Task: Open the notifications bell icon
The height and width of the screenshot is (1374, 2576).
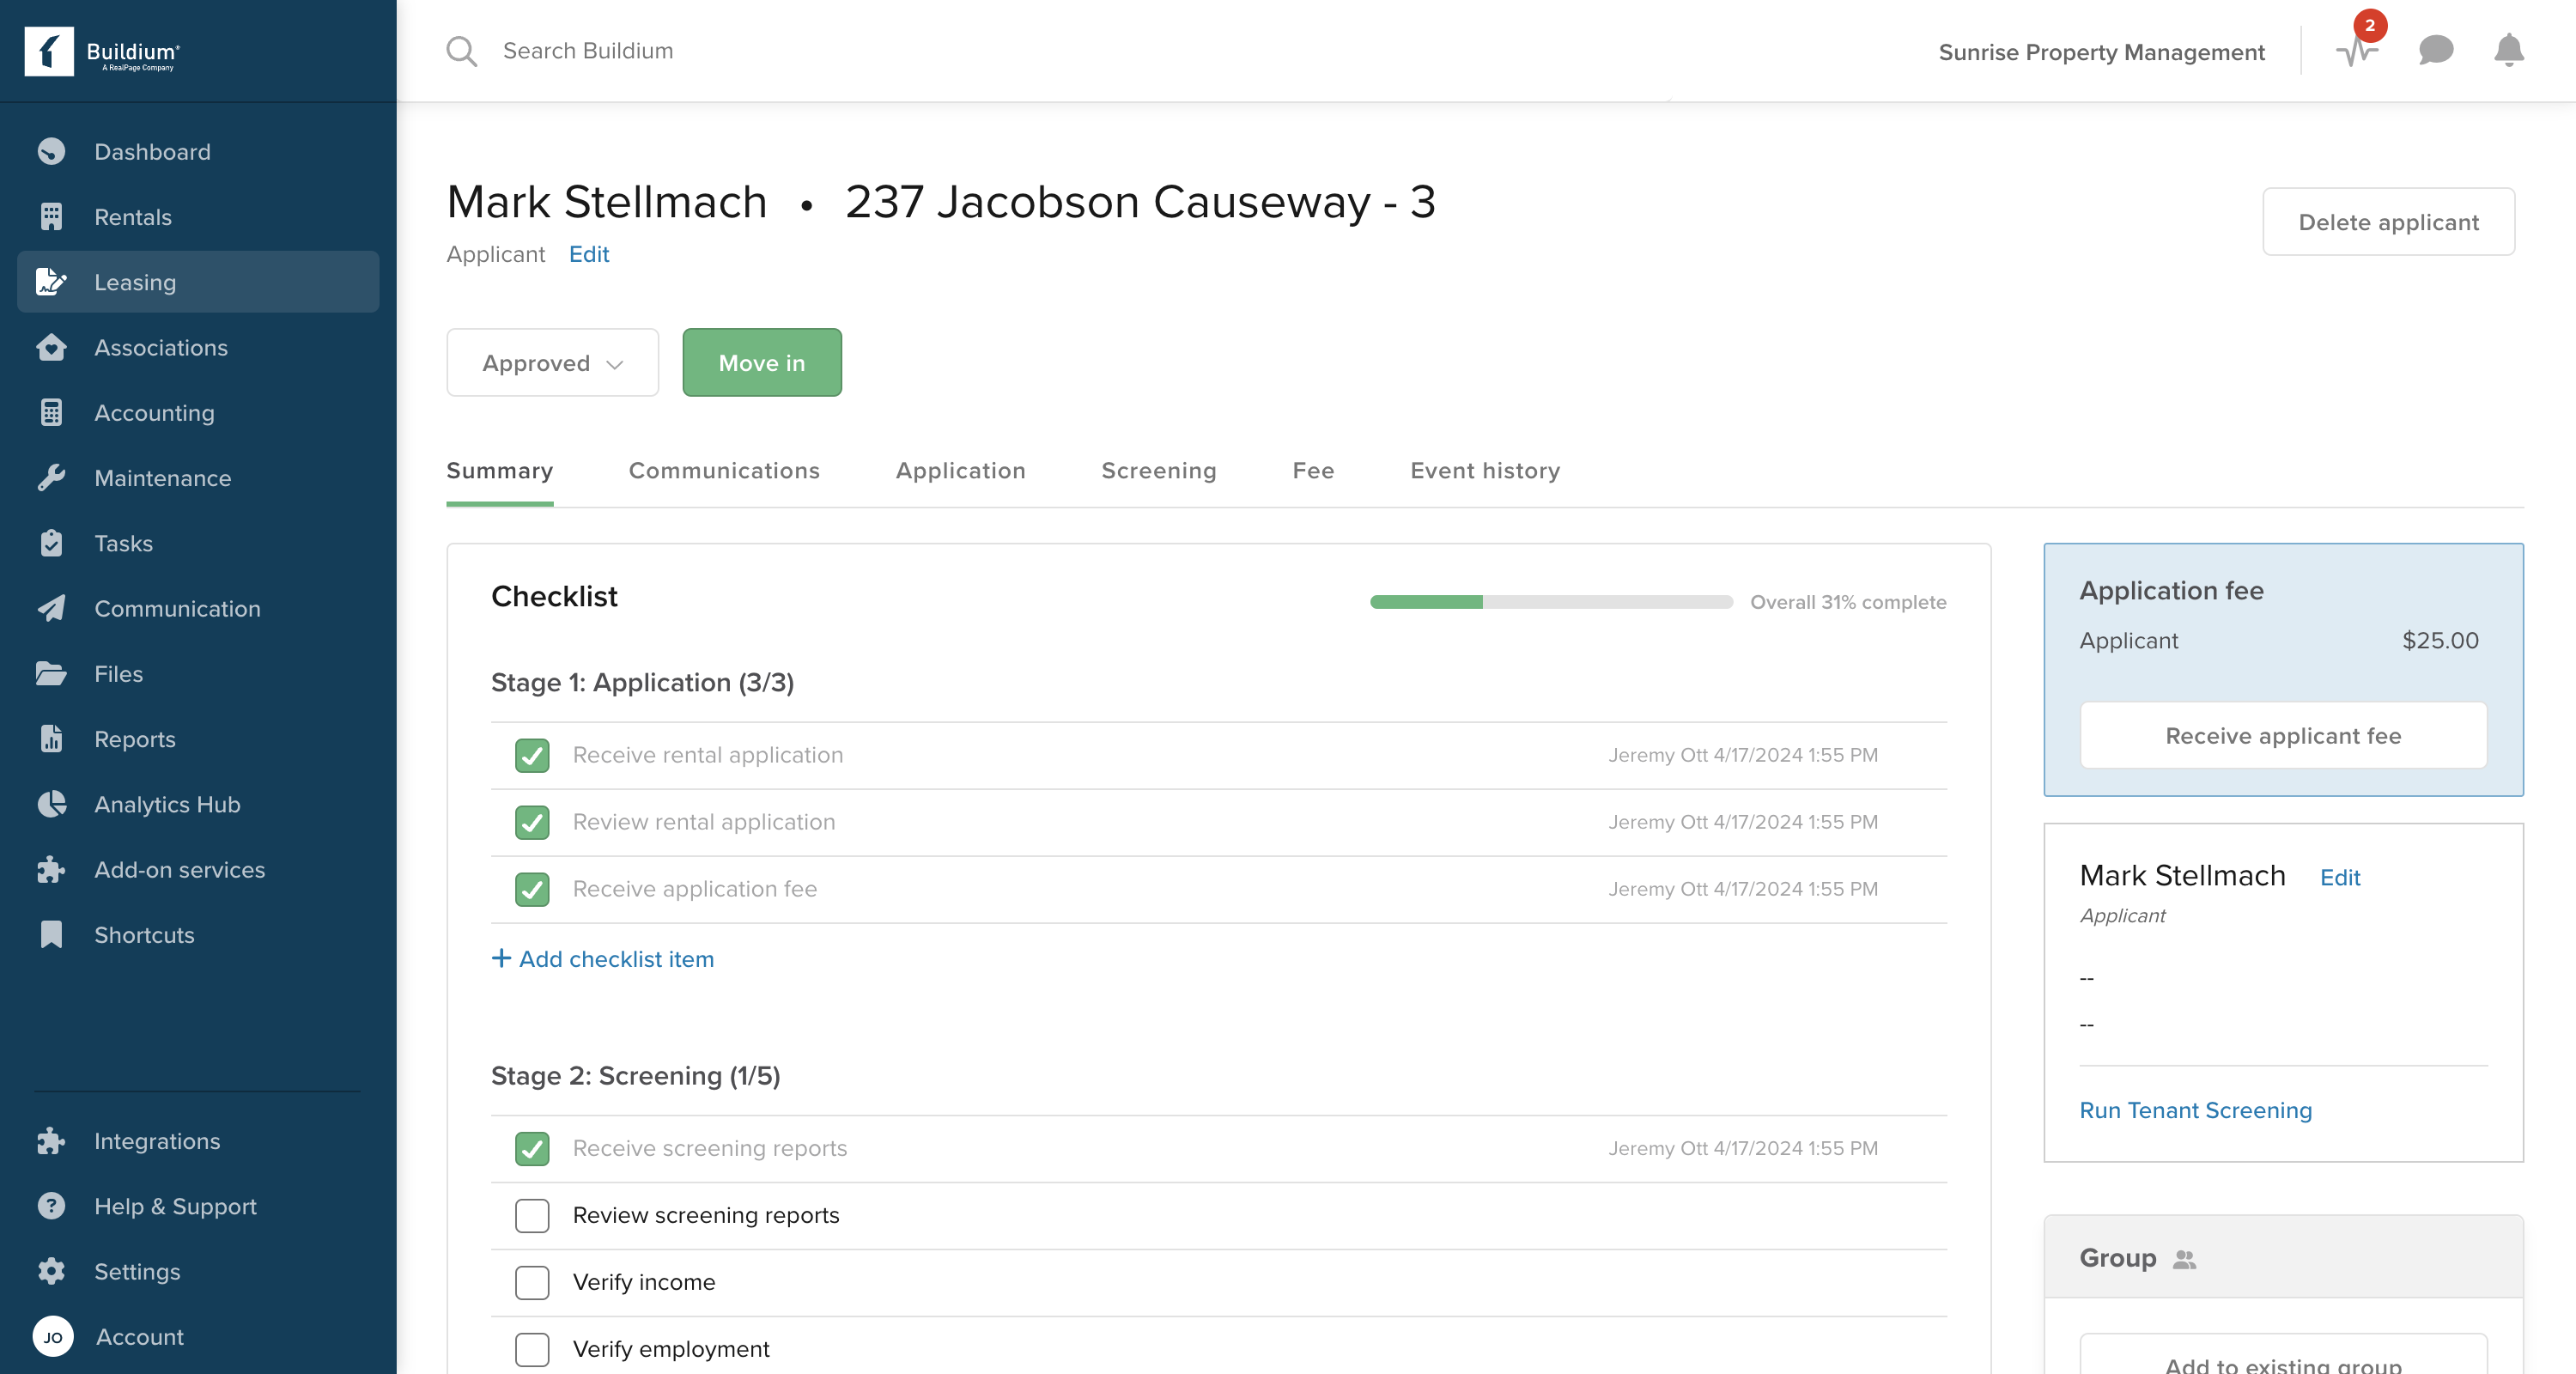Action: (2509, 49)
